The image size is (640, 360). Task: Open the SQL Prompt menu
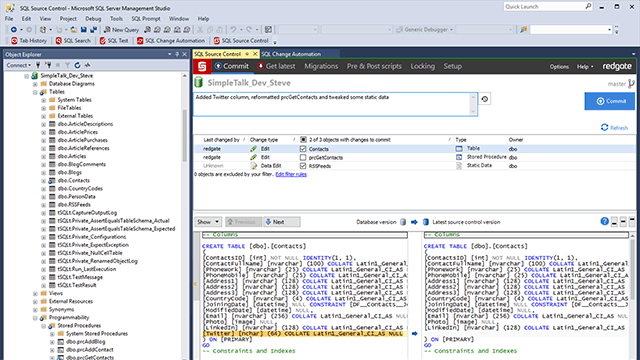click(146, 19)
